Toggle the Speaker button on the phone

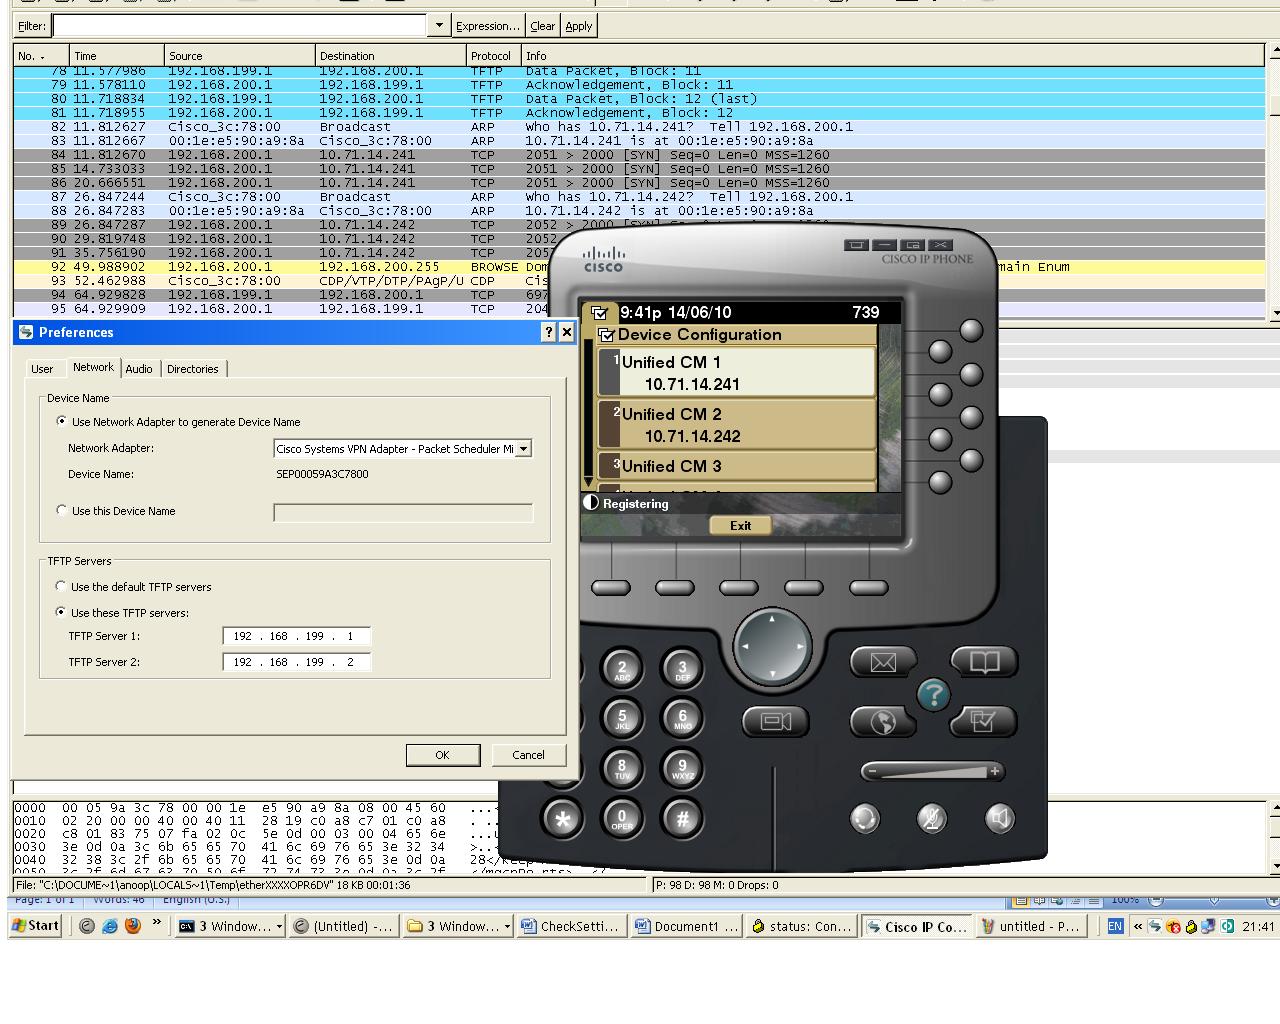click(999, 818)
